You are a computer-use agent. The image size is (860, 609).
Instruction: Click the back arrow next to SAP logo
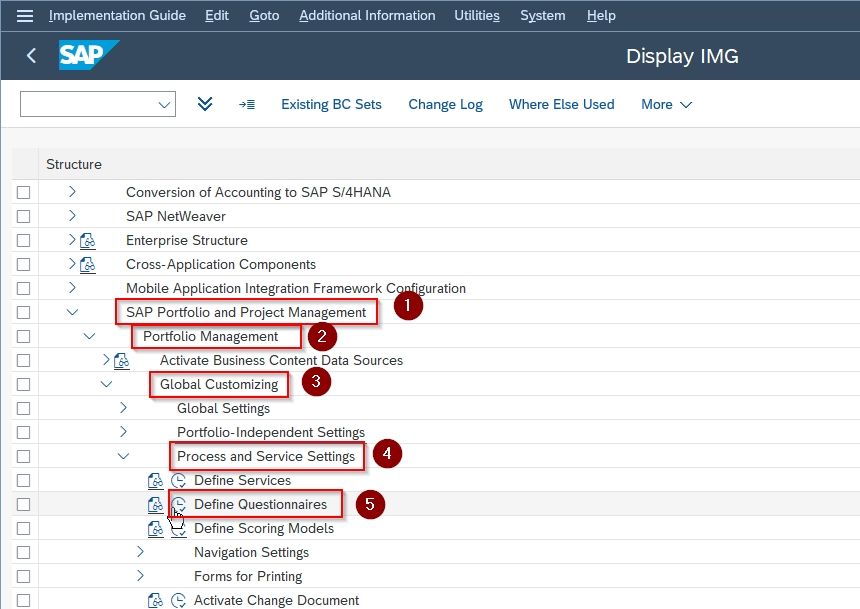31,55
